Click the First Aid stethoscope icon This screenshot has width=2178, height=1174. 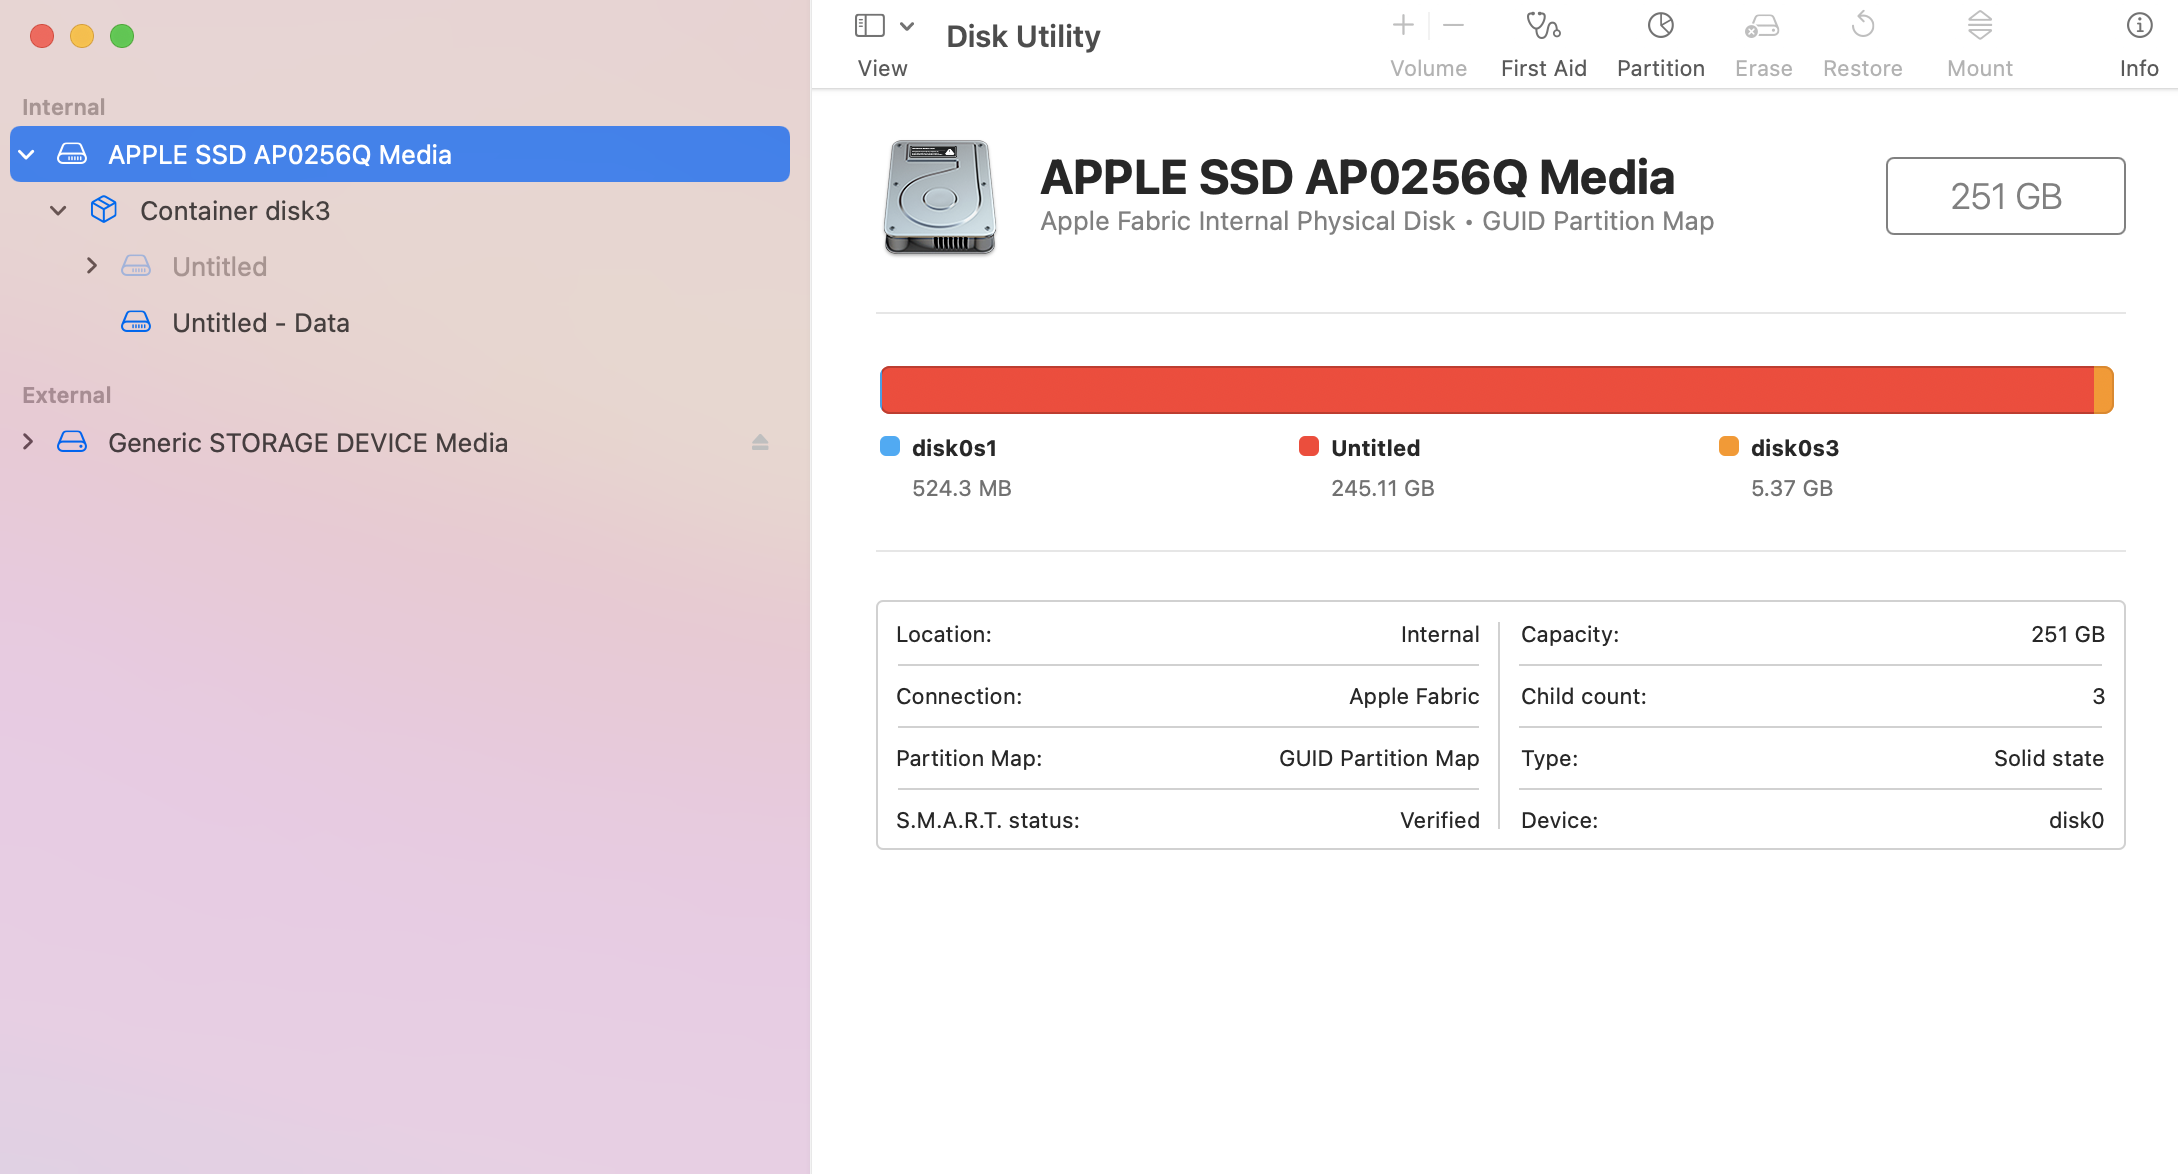tap(1543, 26)
